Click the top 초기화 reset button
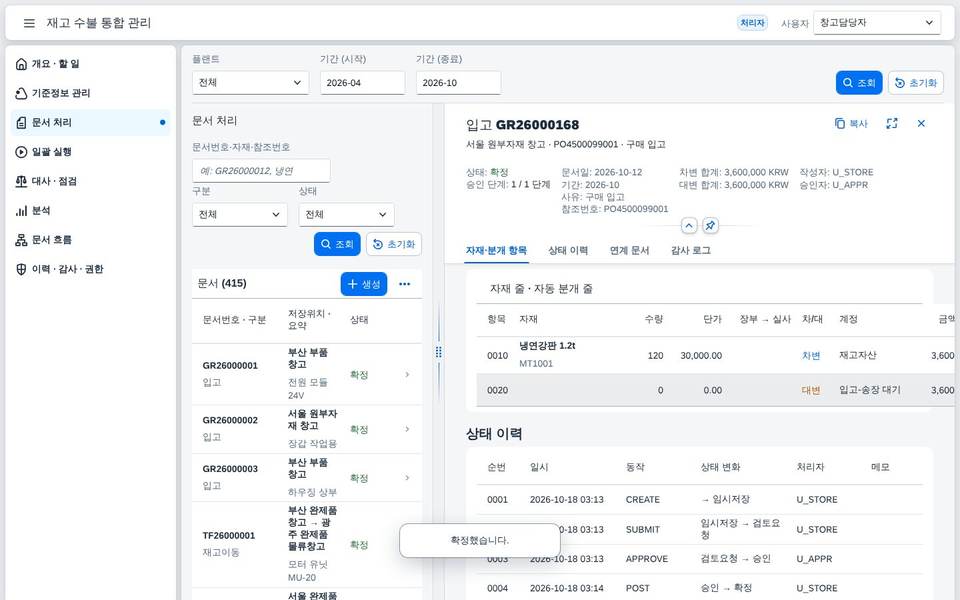The width and height of the screenshot is (960, 600). point(915,83)
